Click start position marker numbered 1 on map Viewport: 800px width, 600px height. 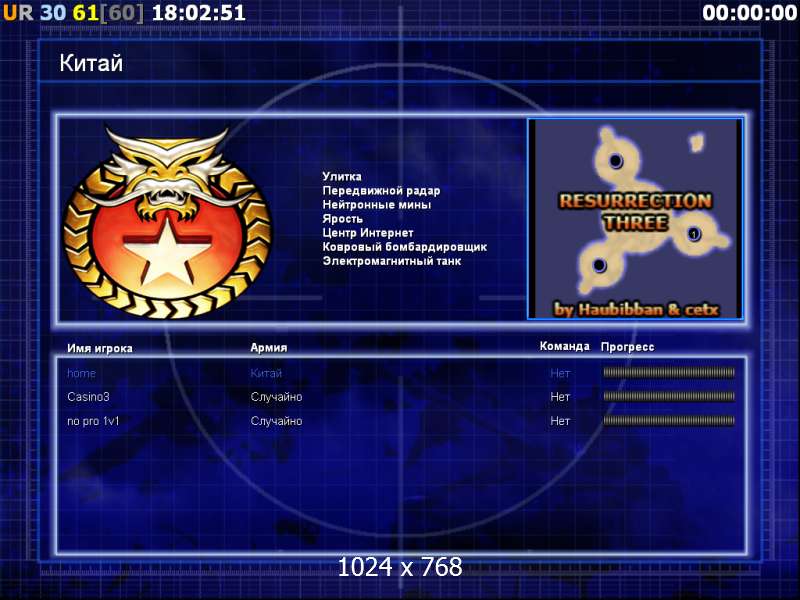tap(694, 234)
